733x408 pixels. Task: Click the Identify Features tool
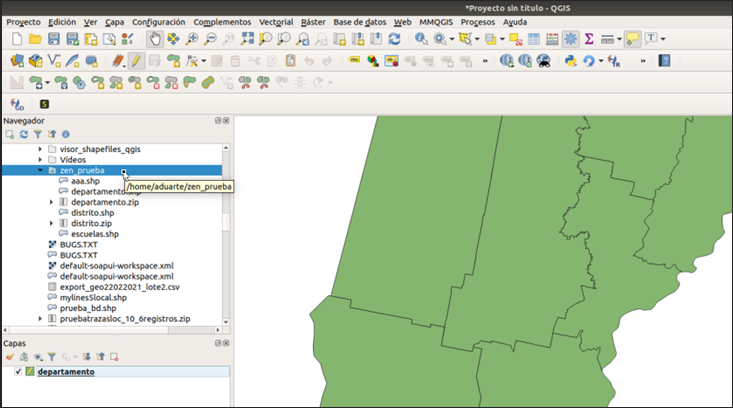[x=421, y=39]
